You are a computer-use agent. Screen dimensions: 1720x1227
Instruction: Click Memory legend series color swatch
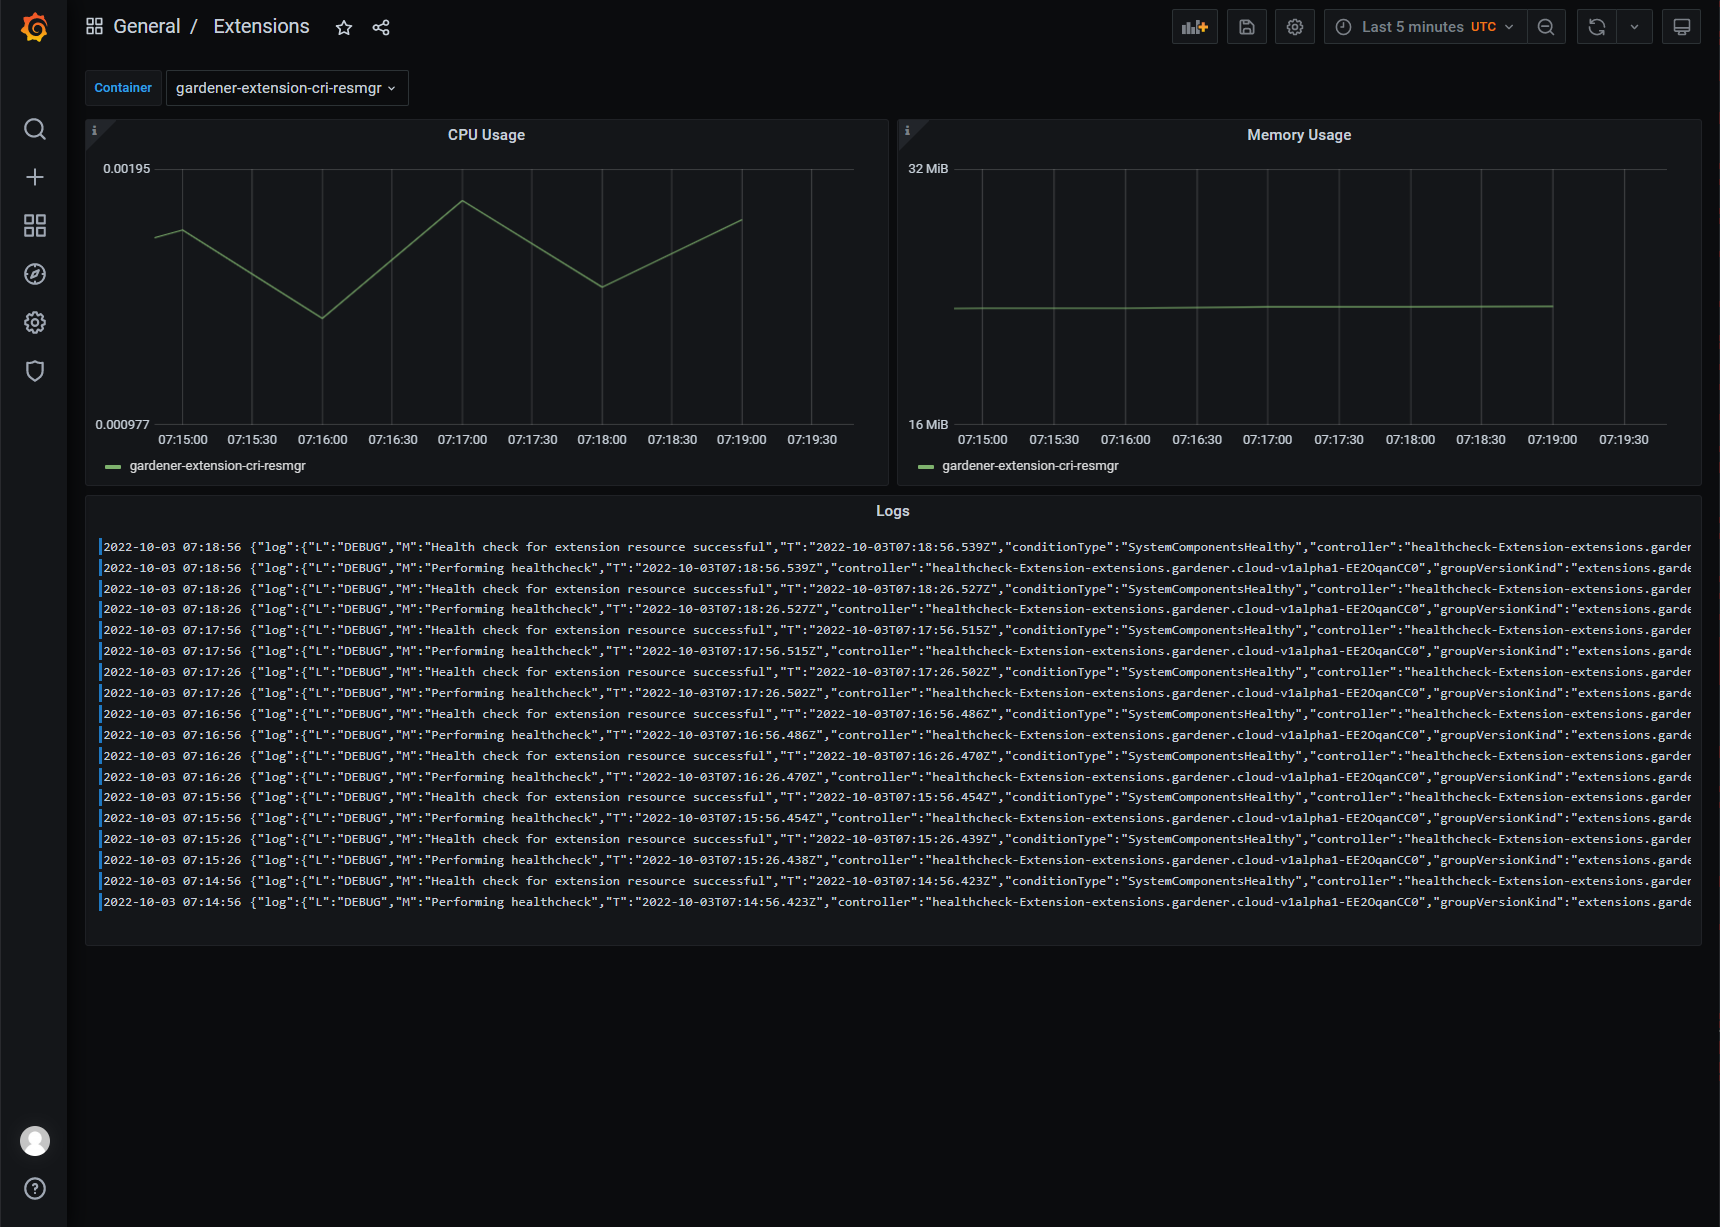click(926, 467)
